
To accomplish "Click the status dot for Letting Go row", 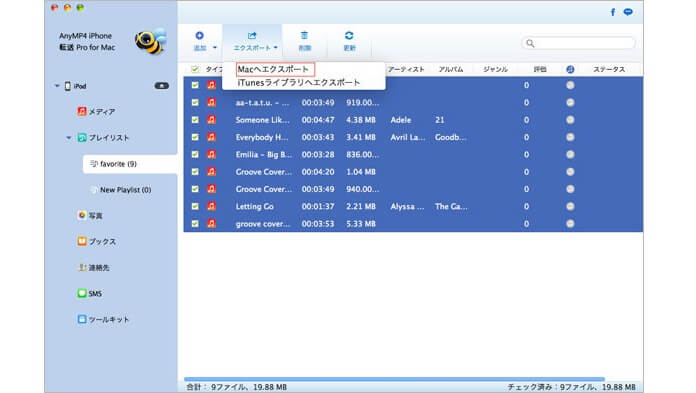I will 570,206.
